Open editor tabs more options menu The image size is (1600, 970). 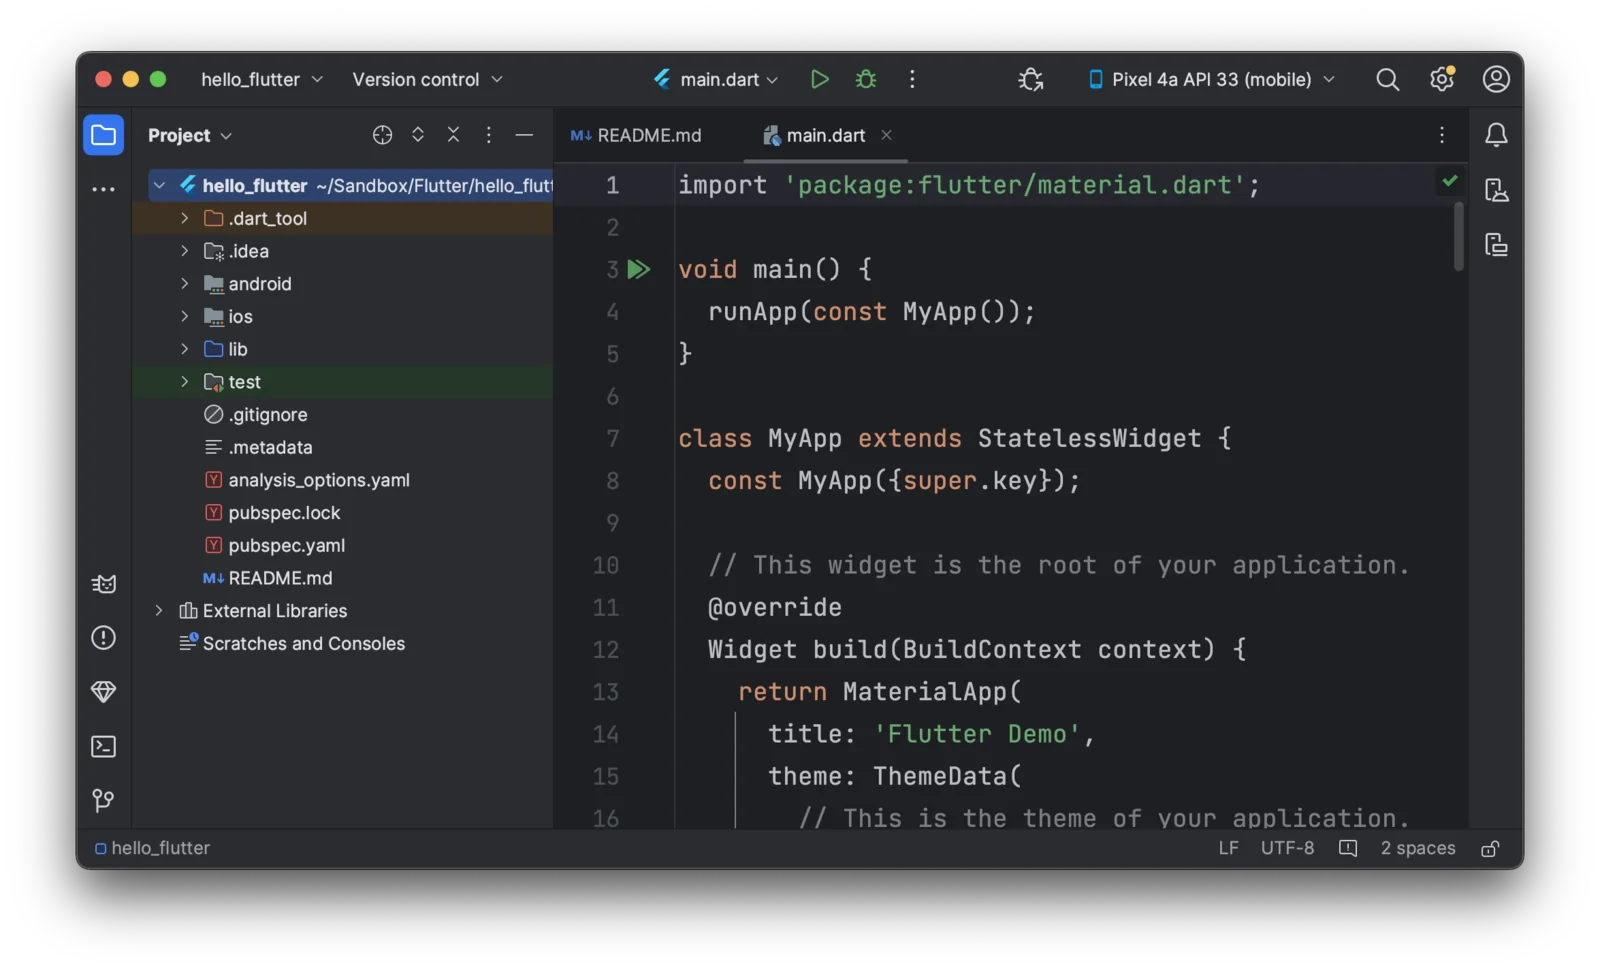(x=1442, y=135)
